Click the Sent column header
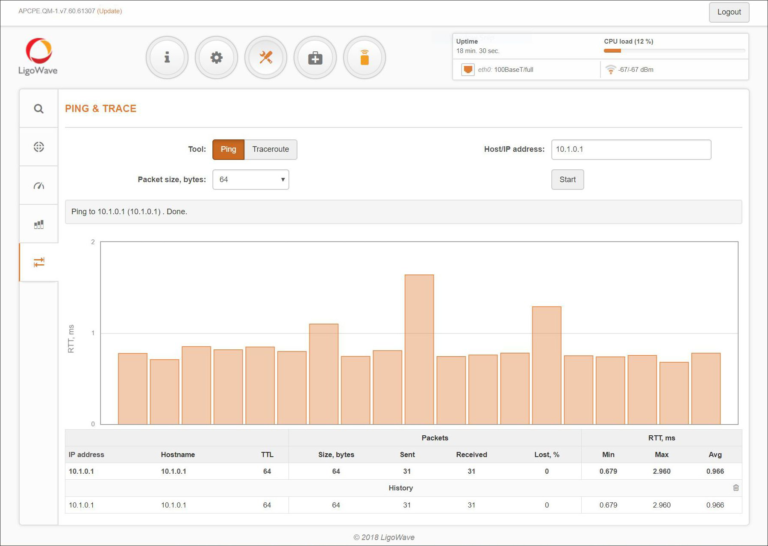Viewport: 768px width, 546px height. click(x=407, y=454)
